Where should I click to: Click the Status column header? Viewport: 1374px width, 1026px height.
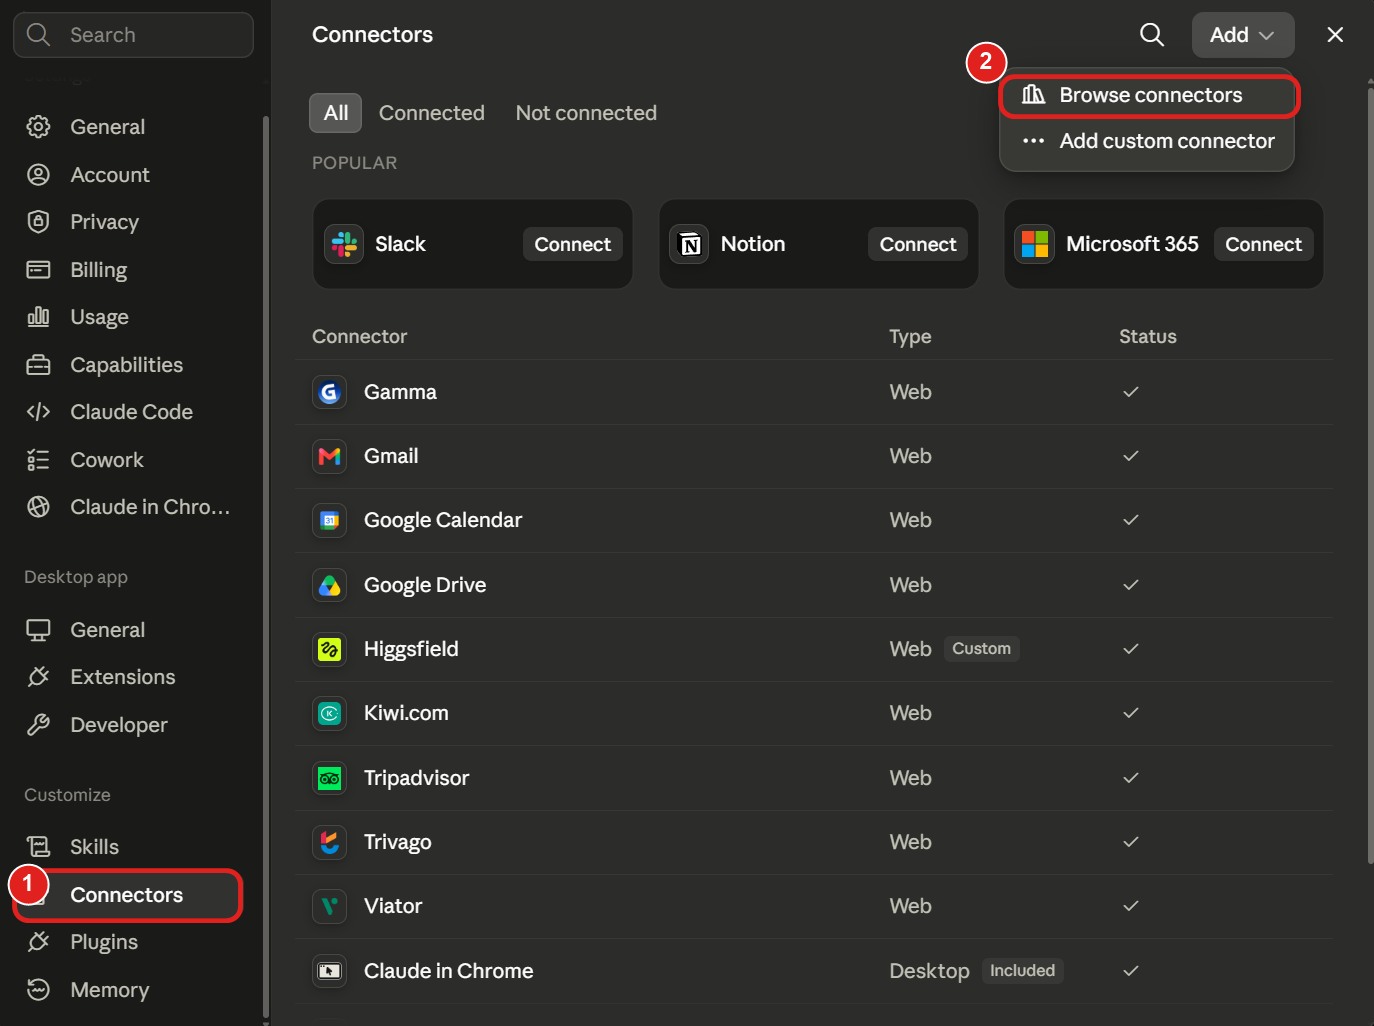1148,337
